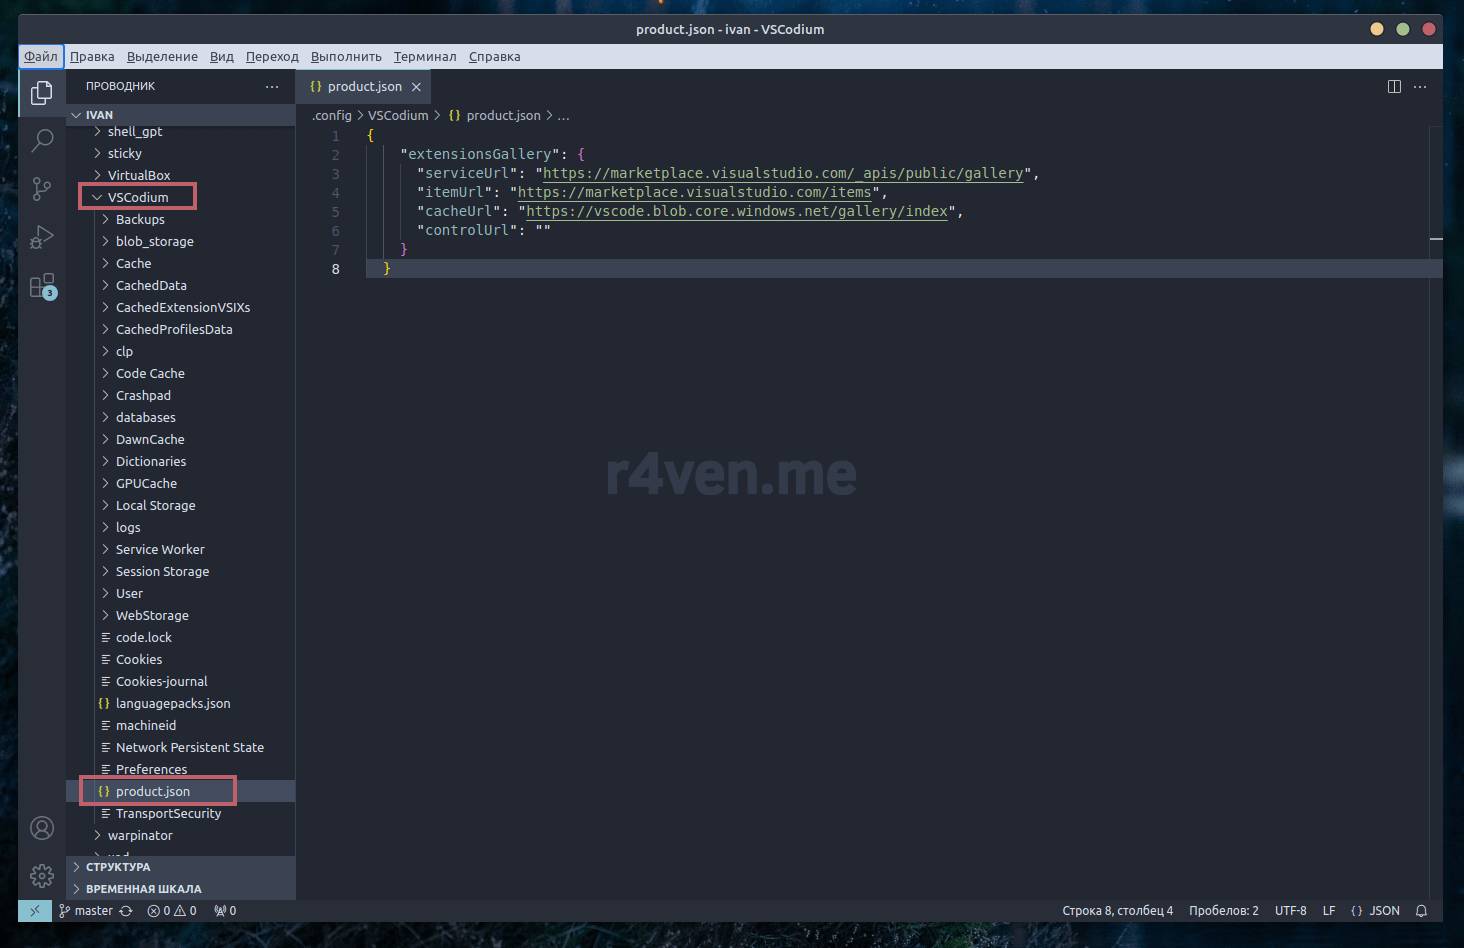Collapse the VSCodium folder

(137, 197)
